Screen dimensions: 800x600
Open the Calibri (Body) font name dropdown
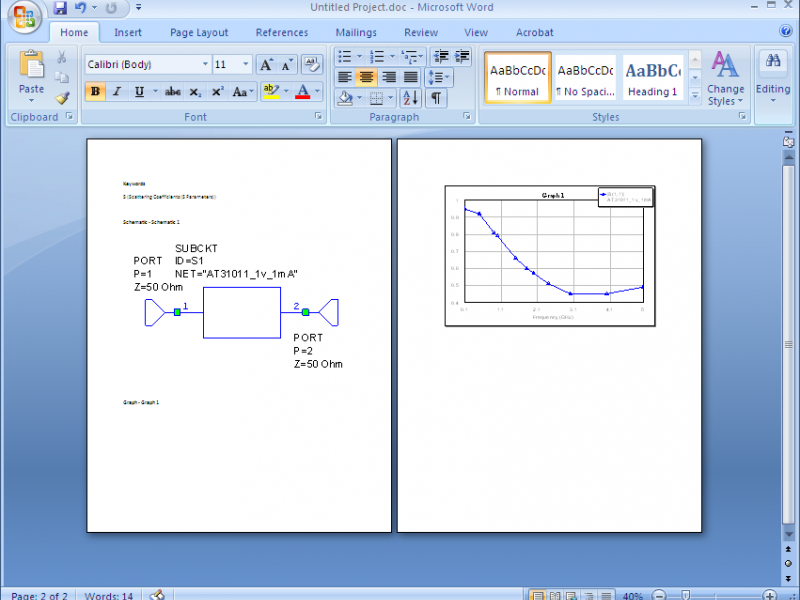[147, 65]
